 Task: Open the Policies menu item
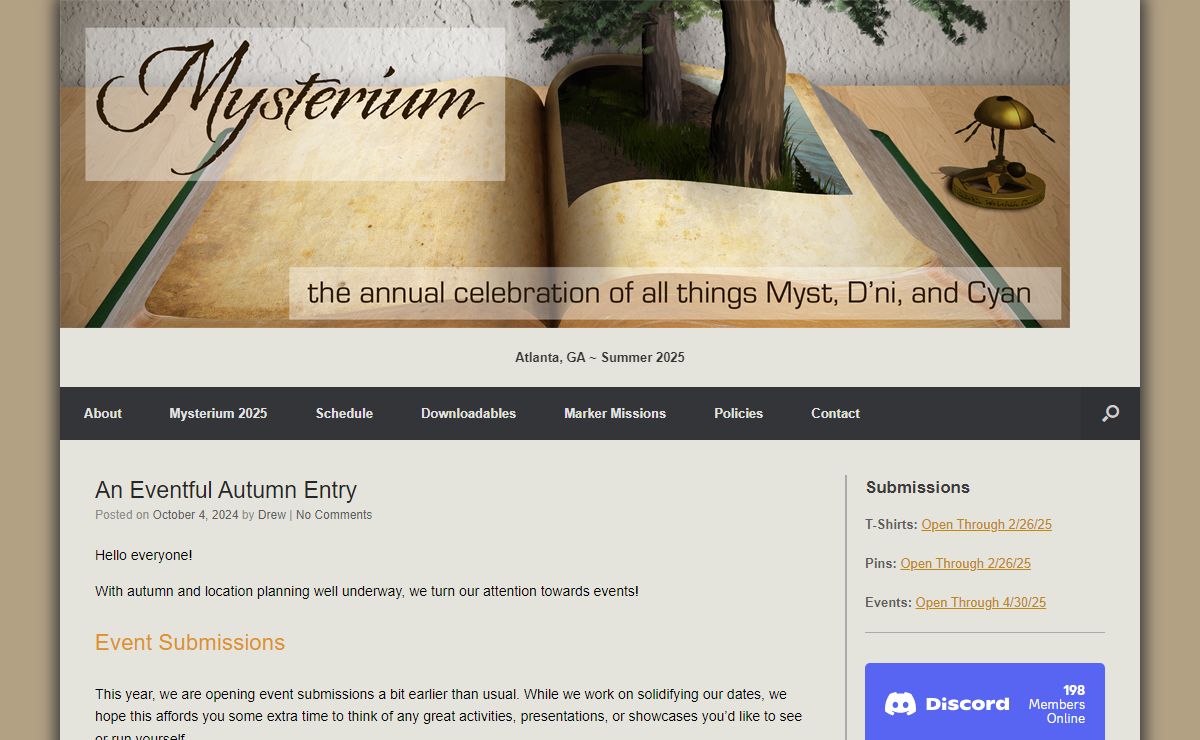pos(738,413)
